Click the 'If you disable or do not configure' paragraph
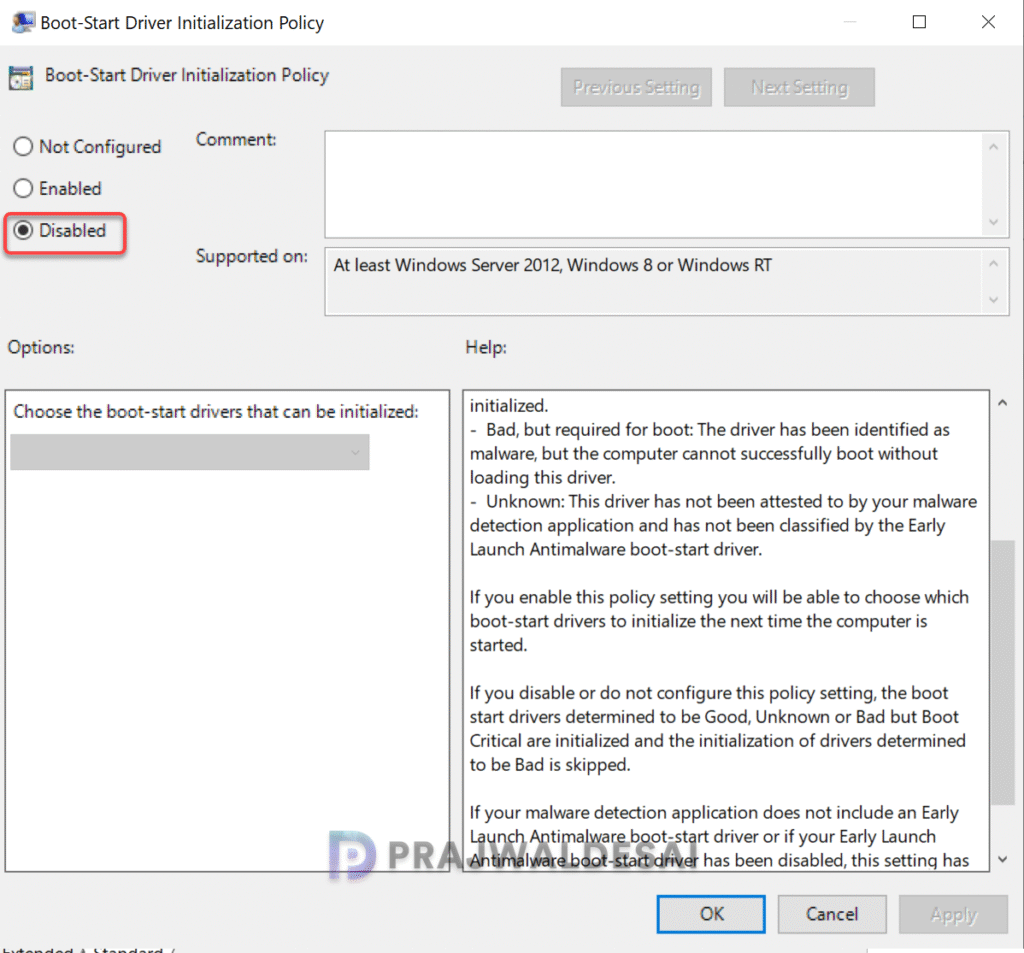This screenshot has height=953, width=1024. click(x=717, y=728)
